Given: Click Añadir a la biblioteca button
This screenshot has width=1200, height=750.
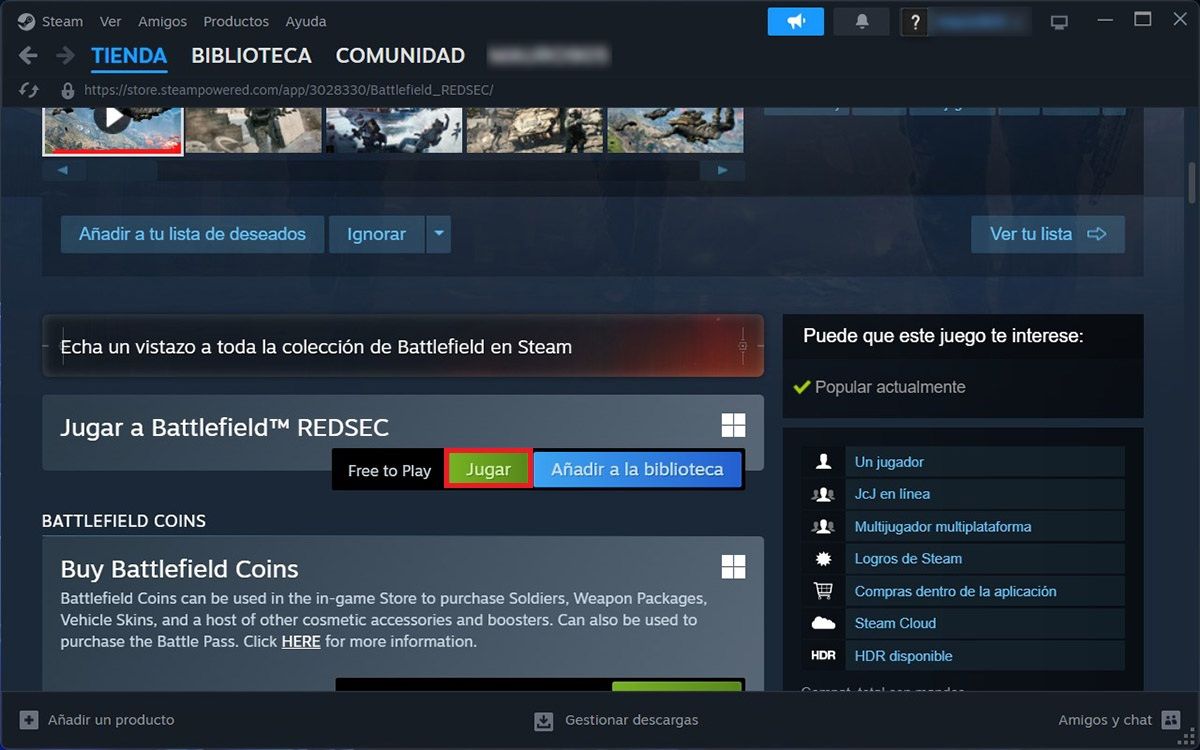Looking at the screenshot, I should pos(637,470).
